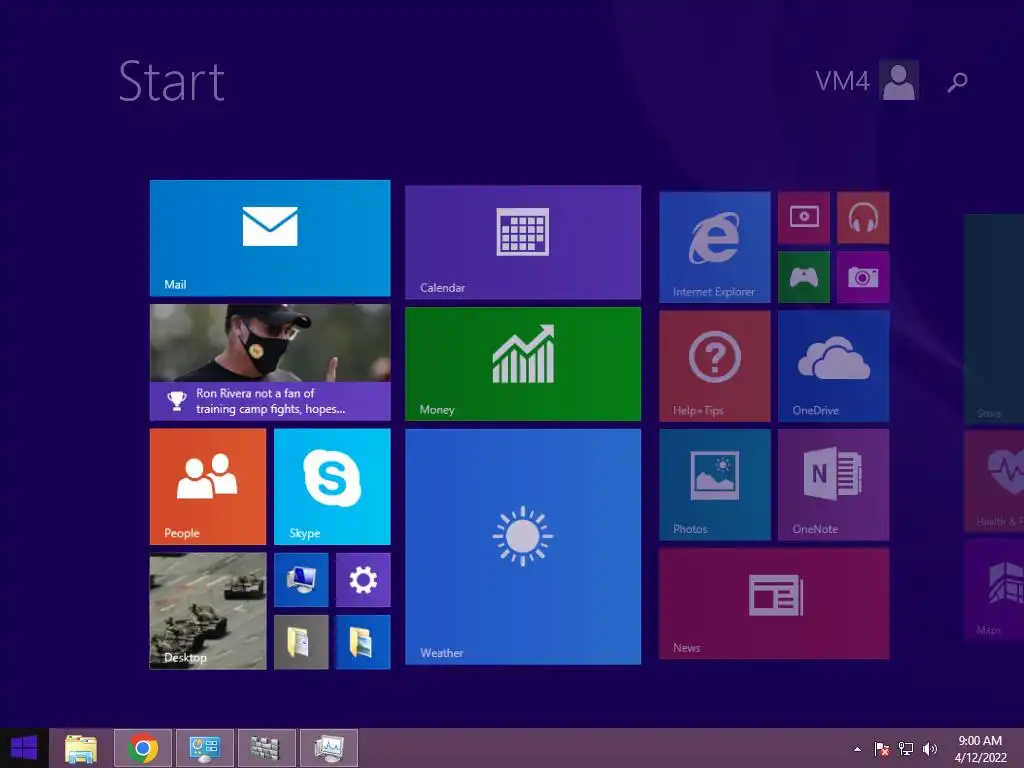
Task: Open the PC settings gear tile
Action: coord(363,580)
